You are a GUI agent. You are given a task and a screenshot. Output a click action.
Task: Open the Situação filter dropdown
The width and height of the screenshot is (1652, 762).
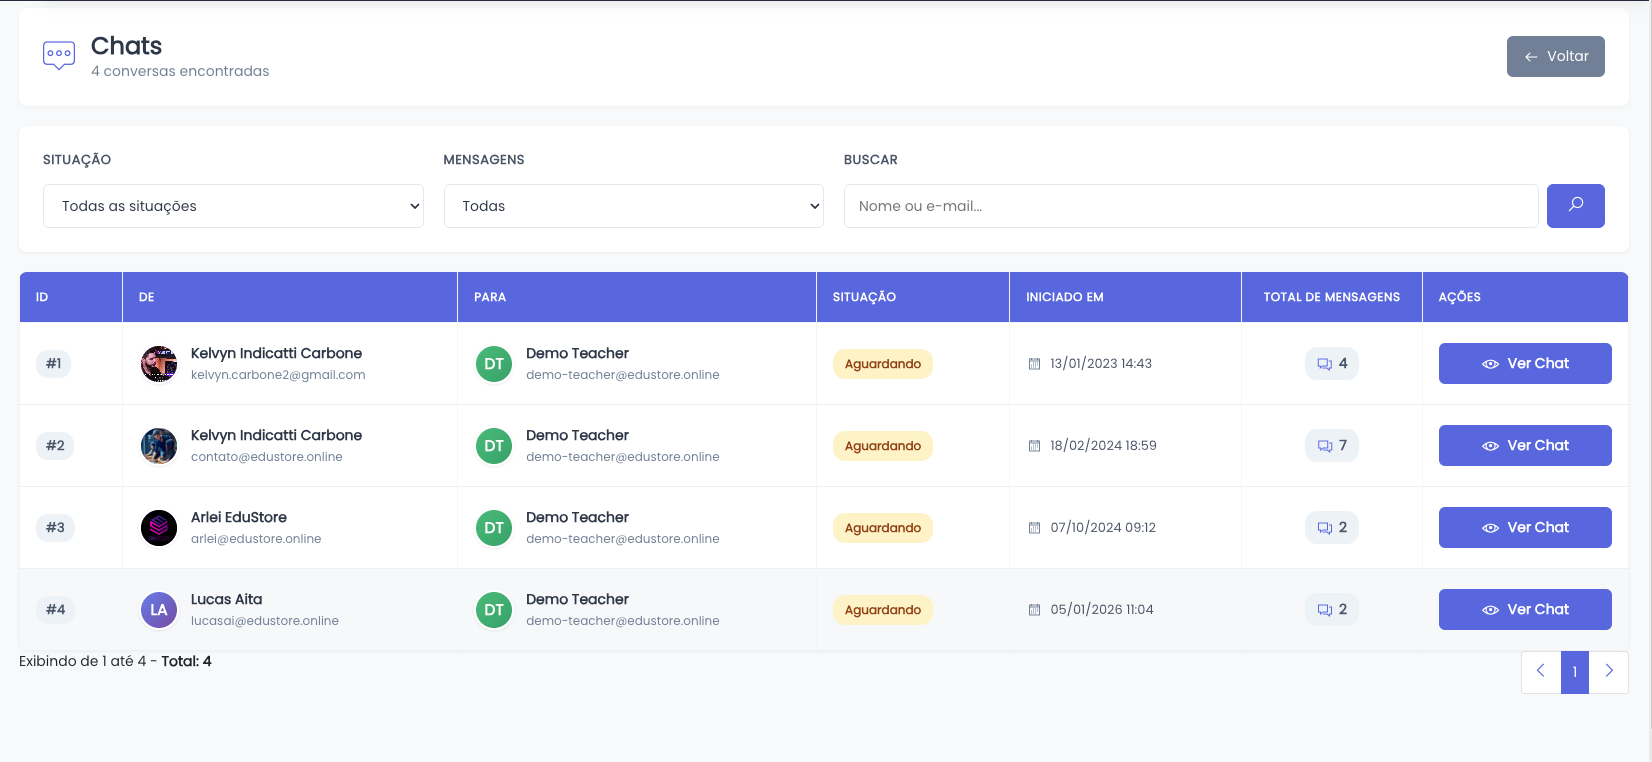coord(233,206)
